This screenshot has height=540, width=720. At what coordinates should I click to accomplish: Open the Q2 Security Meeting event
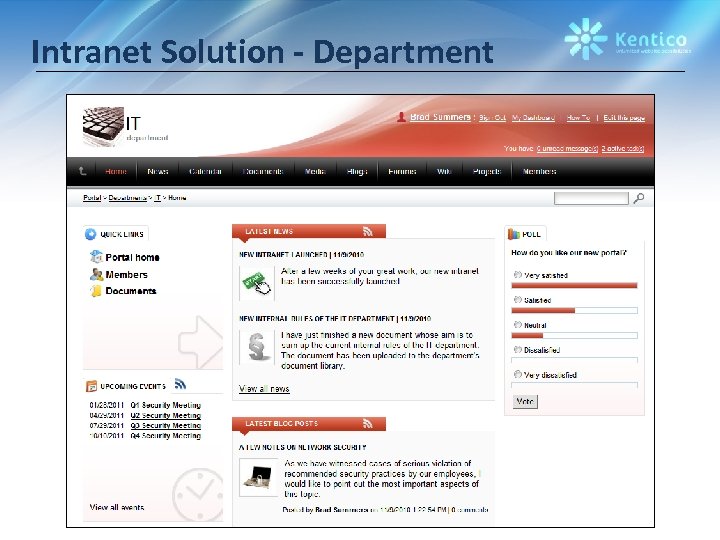(166, 415)
